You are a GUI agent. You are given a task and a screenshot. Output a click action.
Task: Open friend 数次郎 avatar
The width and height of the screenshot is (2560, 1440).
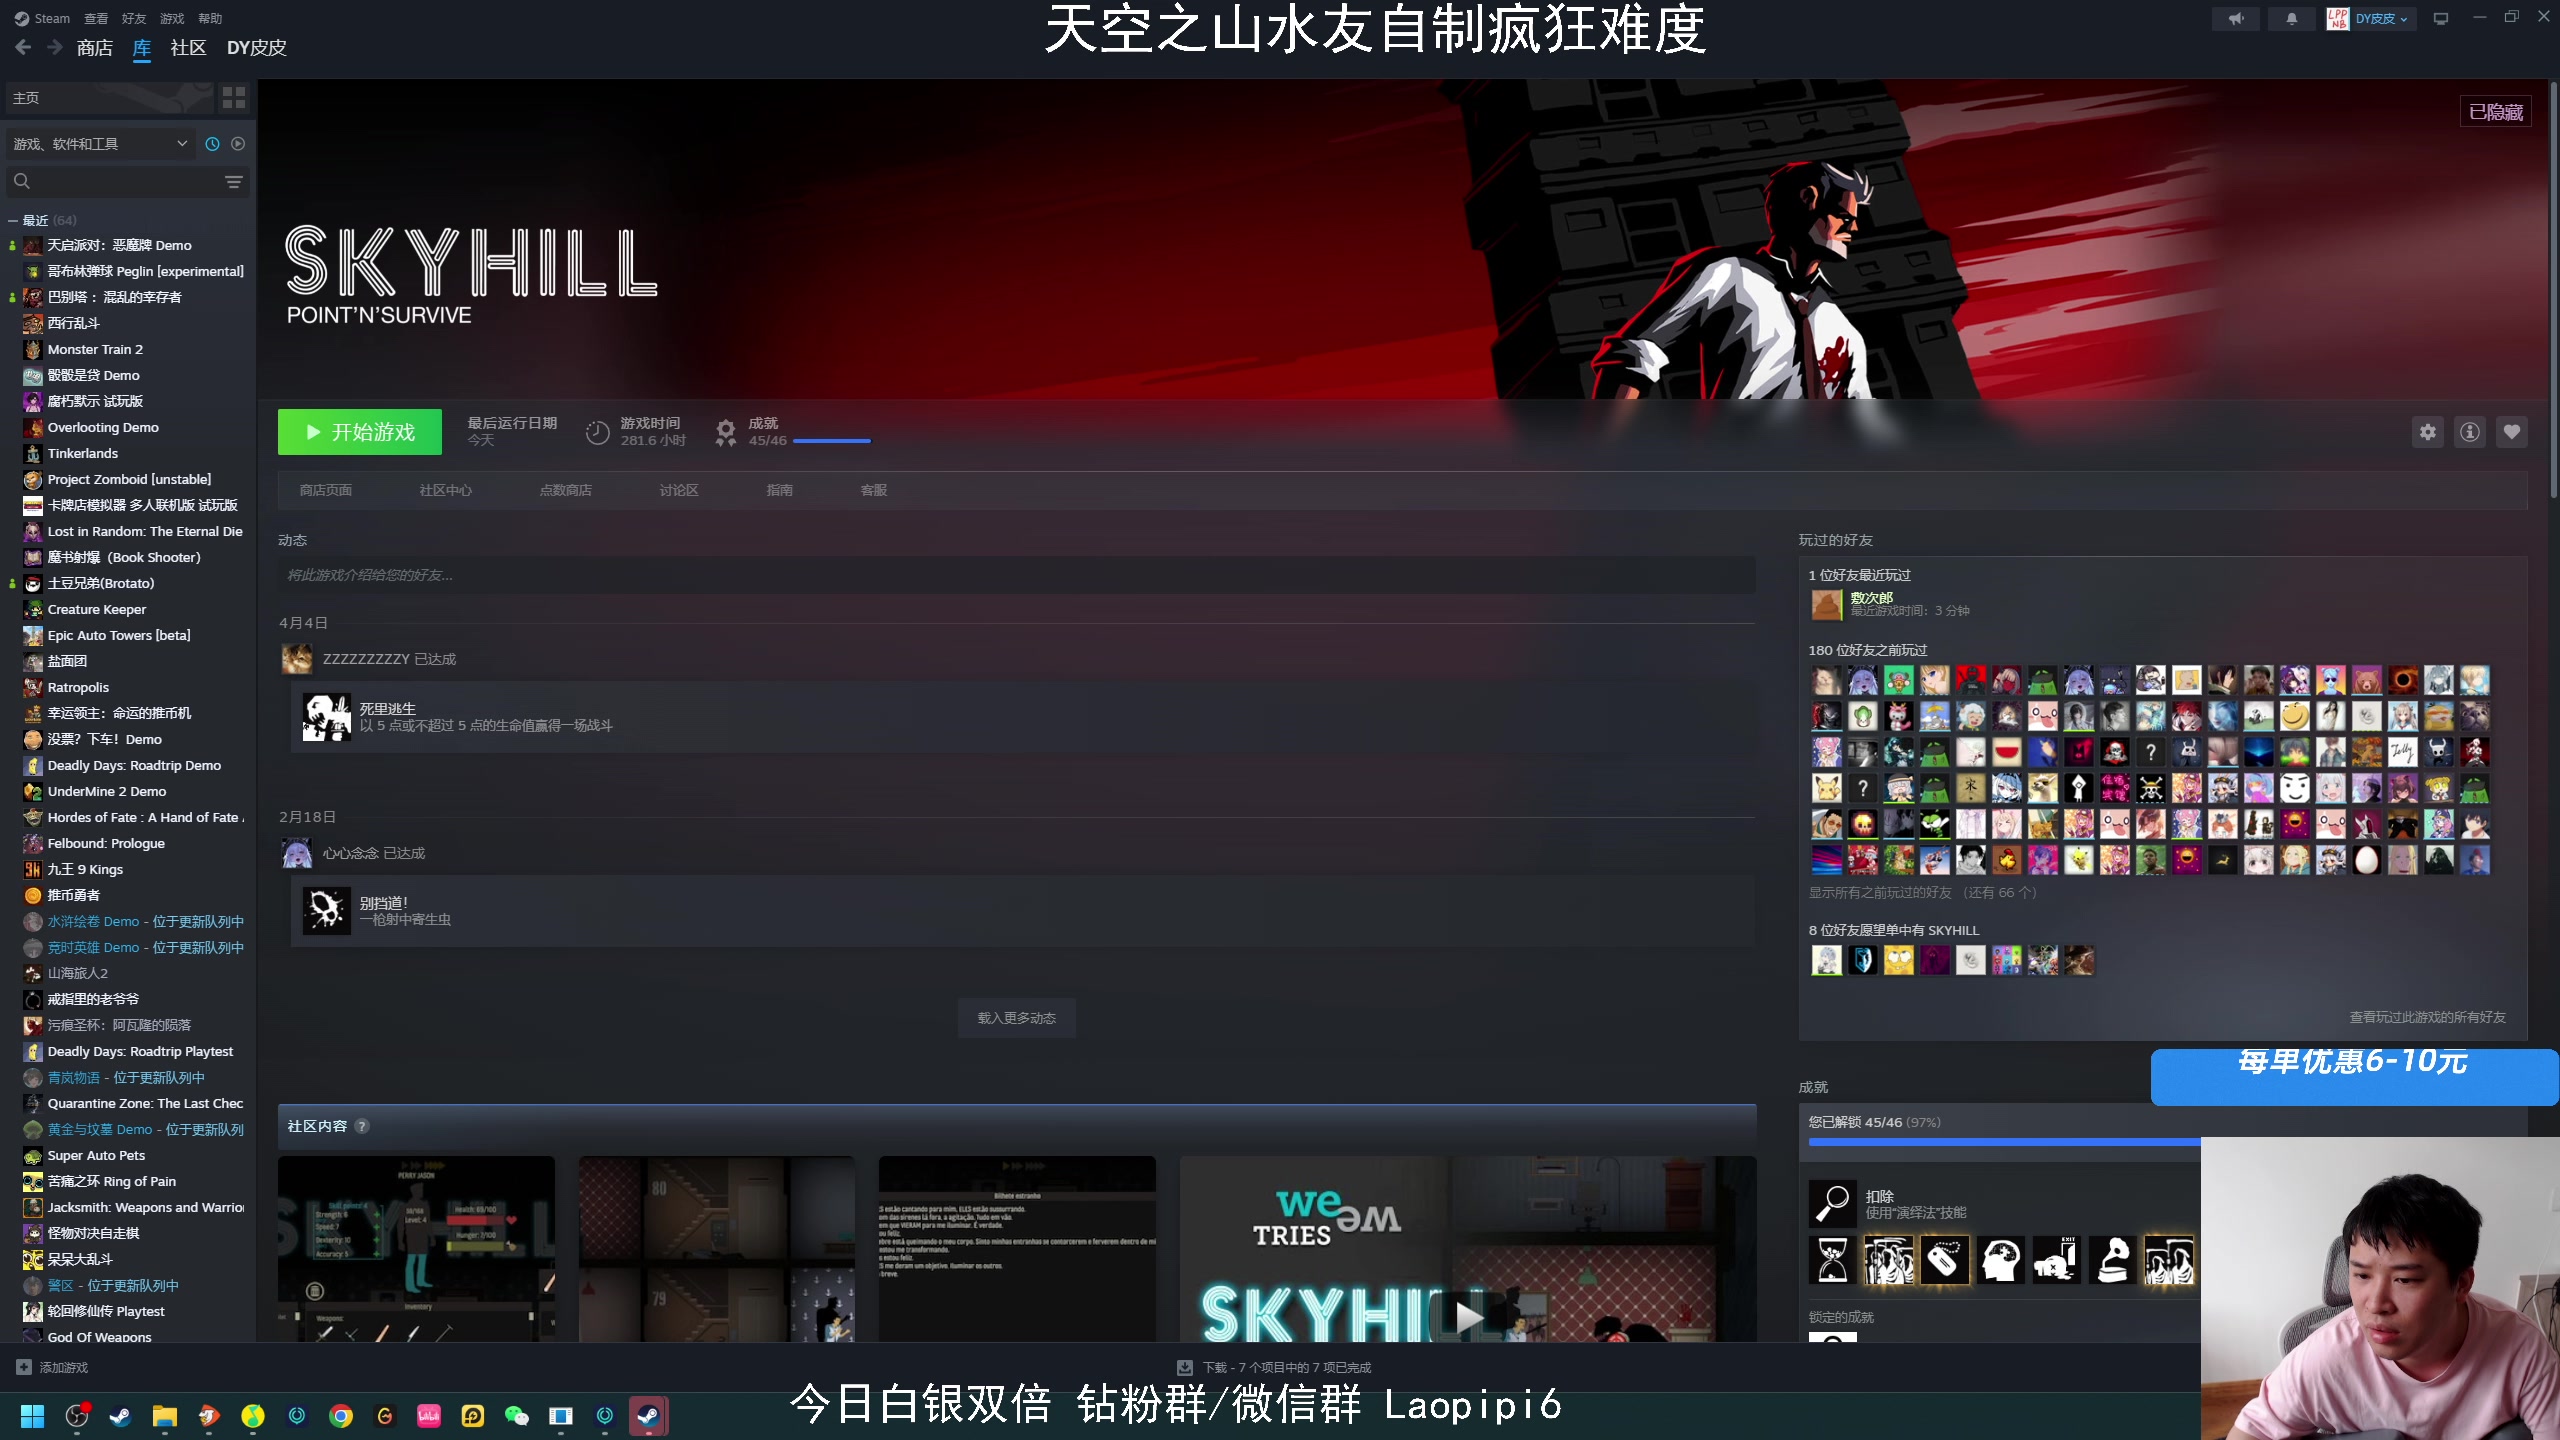(1826, 604)
